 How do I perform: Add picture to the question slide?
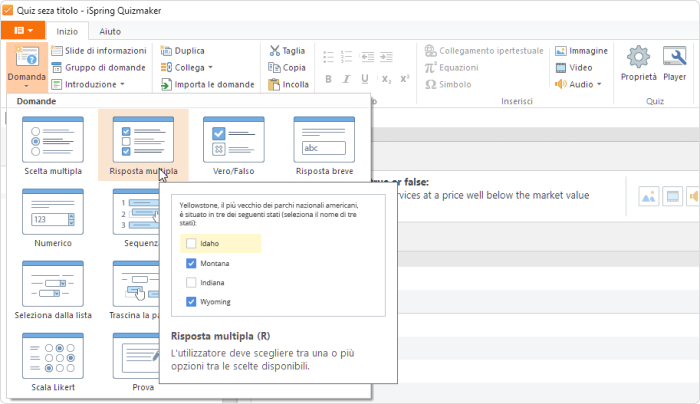(x=649, y=196)
